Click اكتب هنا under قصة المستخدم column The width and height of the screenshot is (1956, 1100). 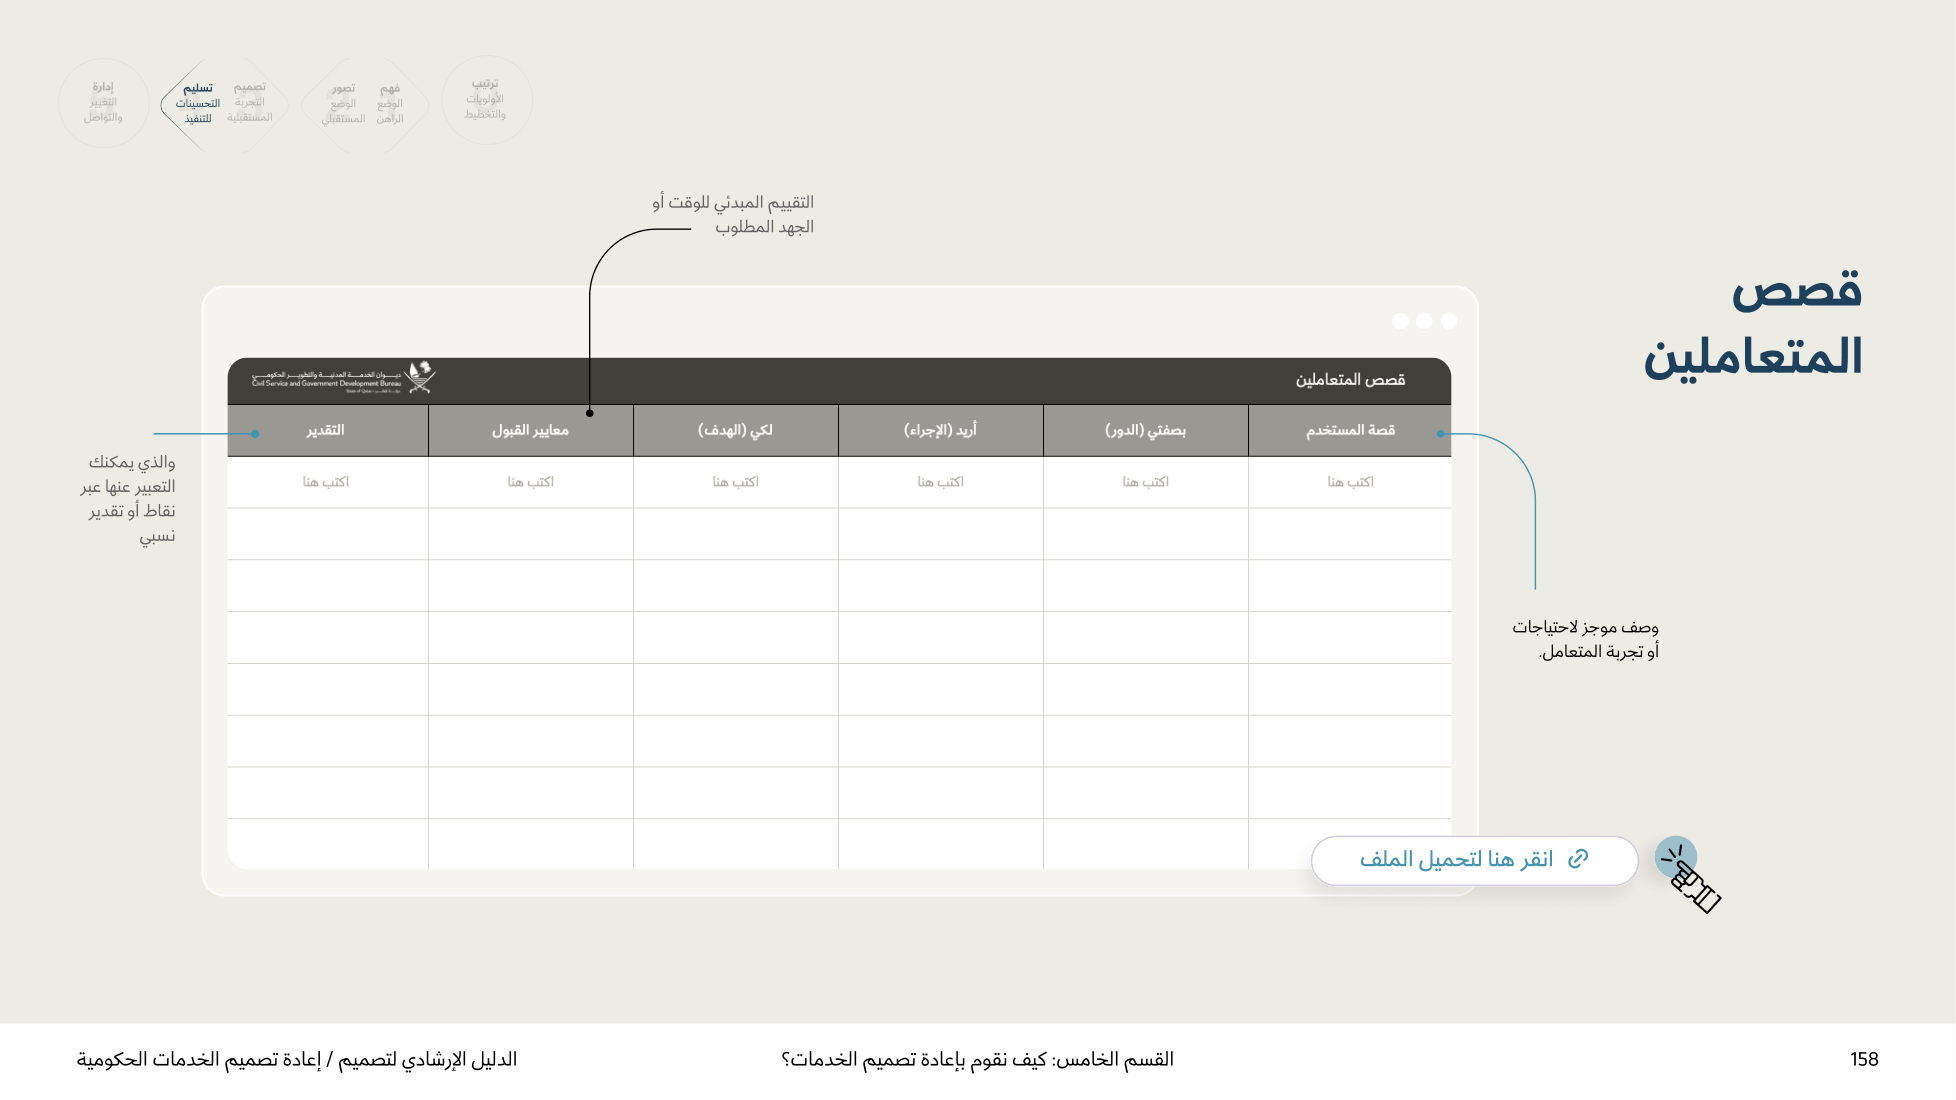click(x=1350, y=482)
